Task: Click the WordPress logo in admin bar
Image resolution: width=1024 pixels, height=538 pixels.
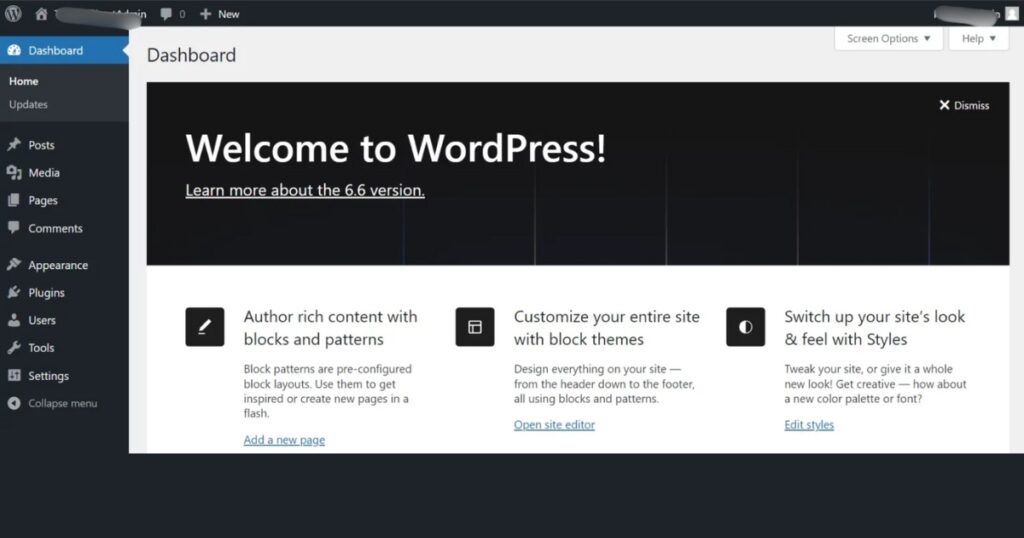Action: click(x=13, y=14)
